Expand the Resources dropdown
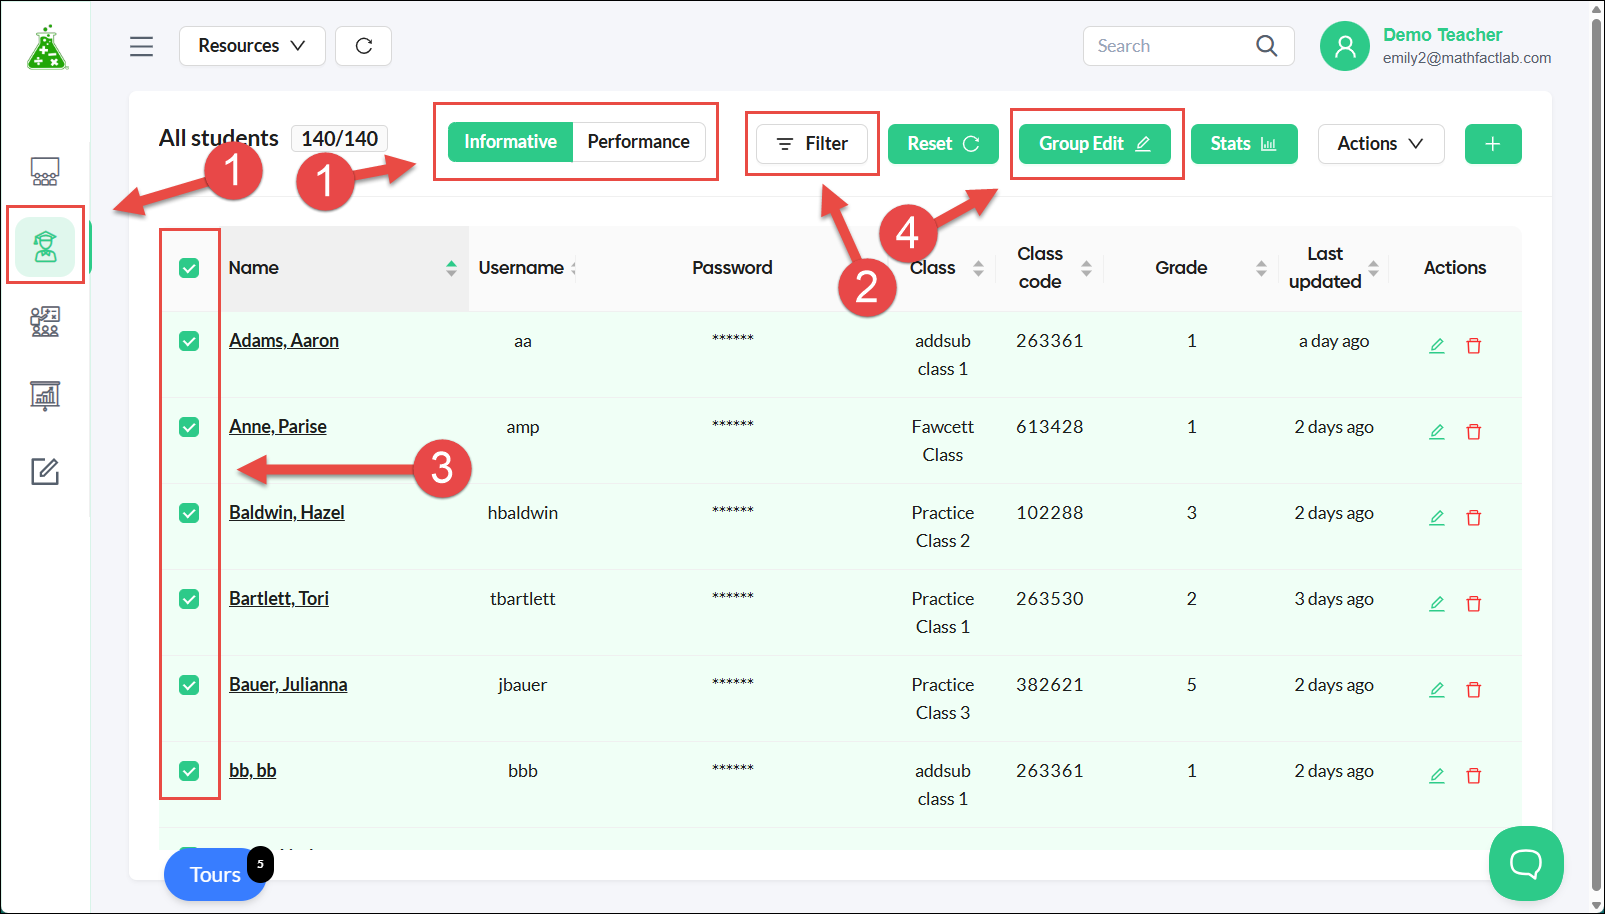The width and height of the screenshot is (1605, 914). 252,46
